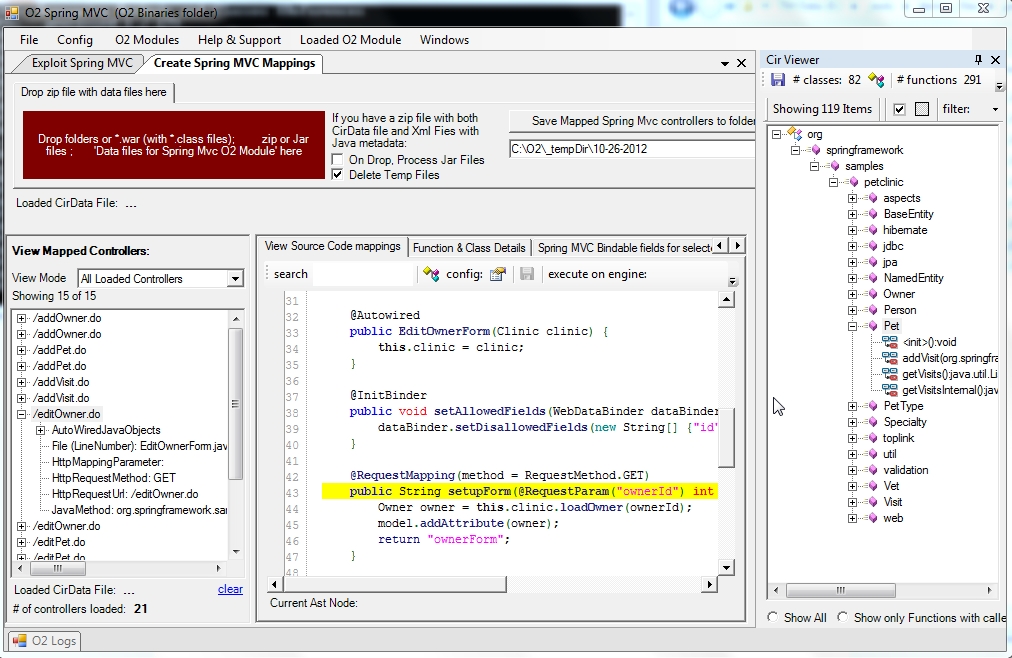Open the Config menu

click(x=75, y=40)
